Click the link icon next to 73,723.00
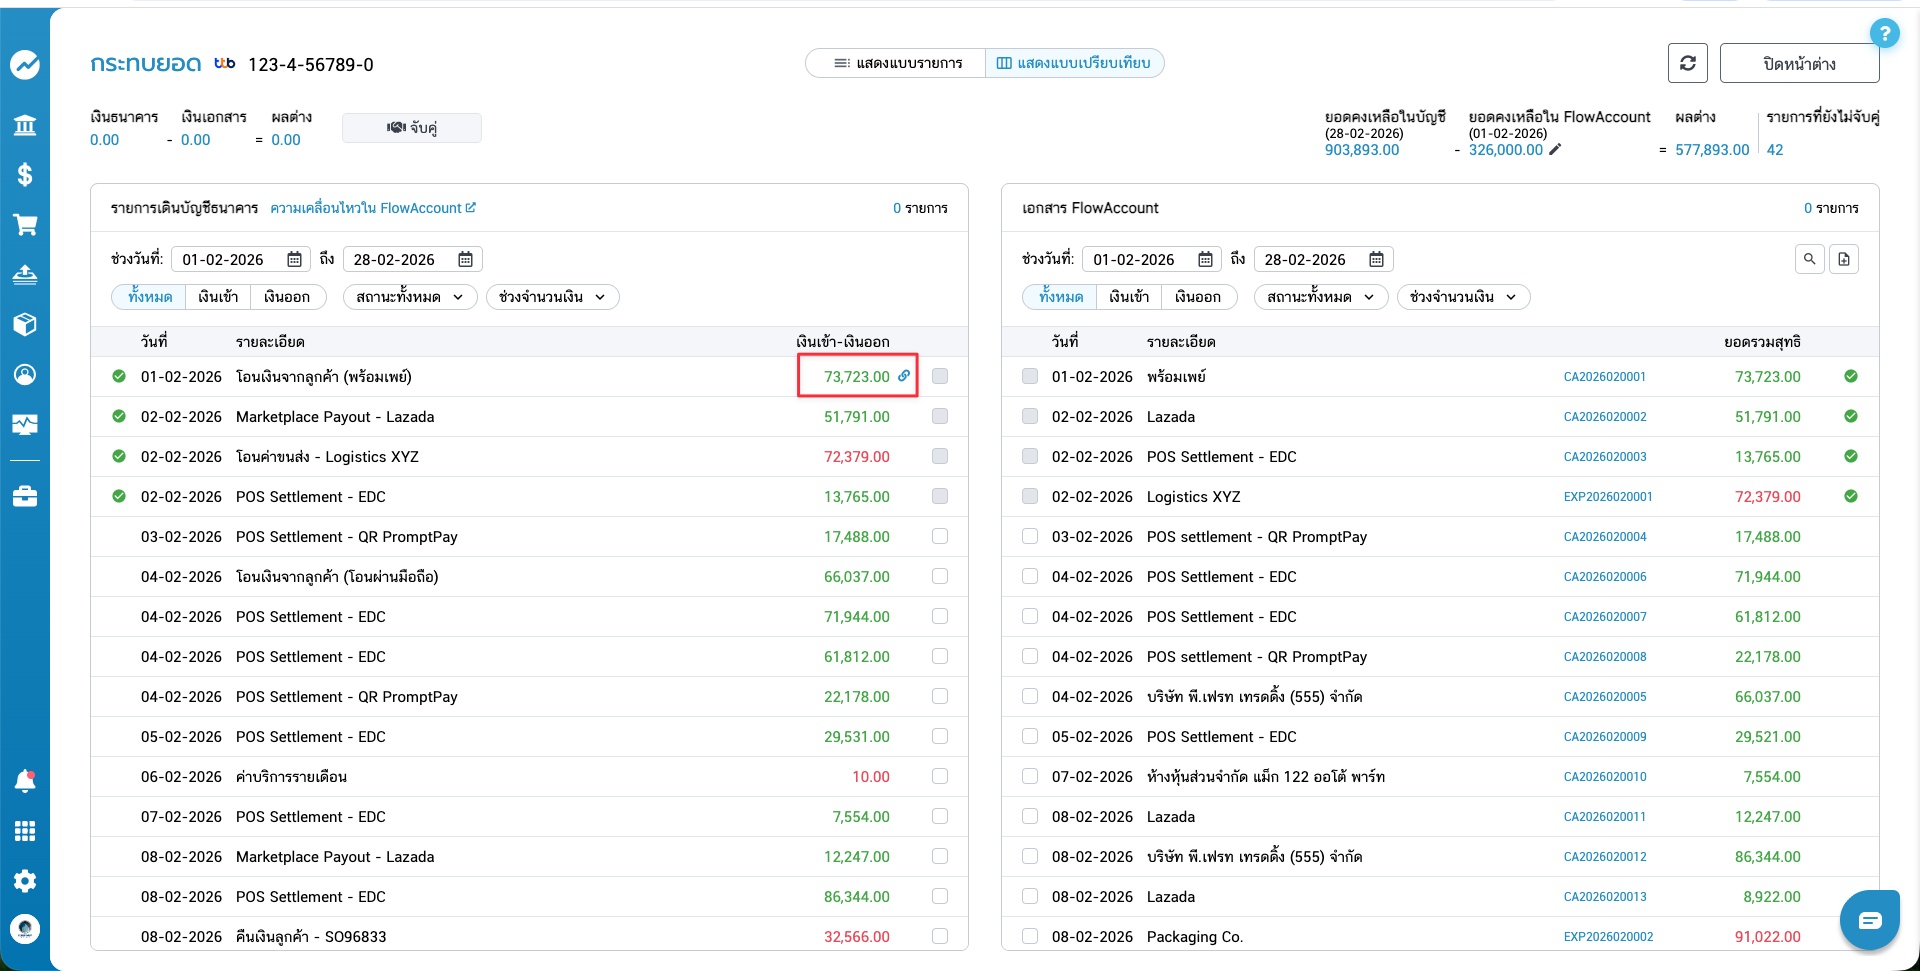 pyautogui.click(x=904, y=376)
